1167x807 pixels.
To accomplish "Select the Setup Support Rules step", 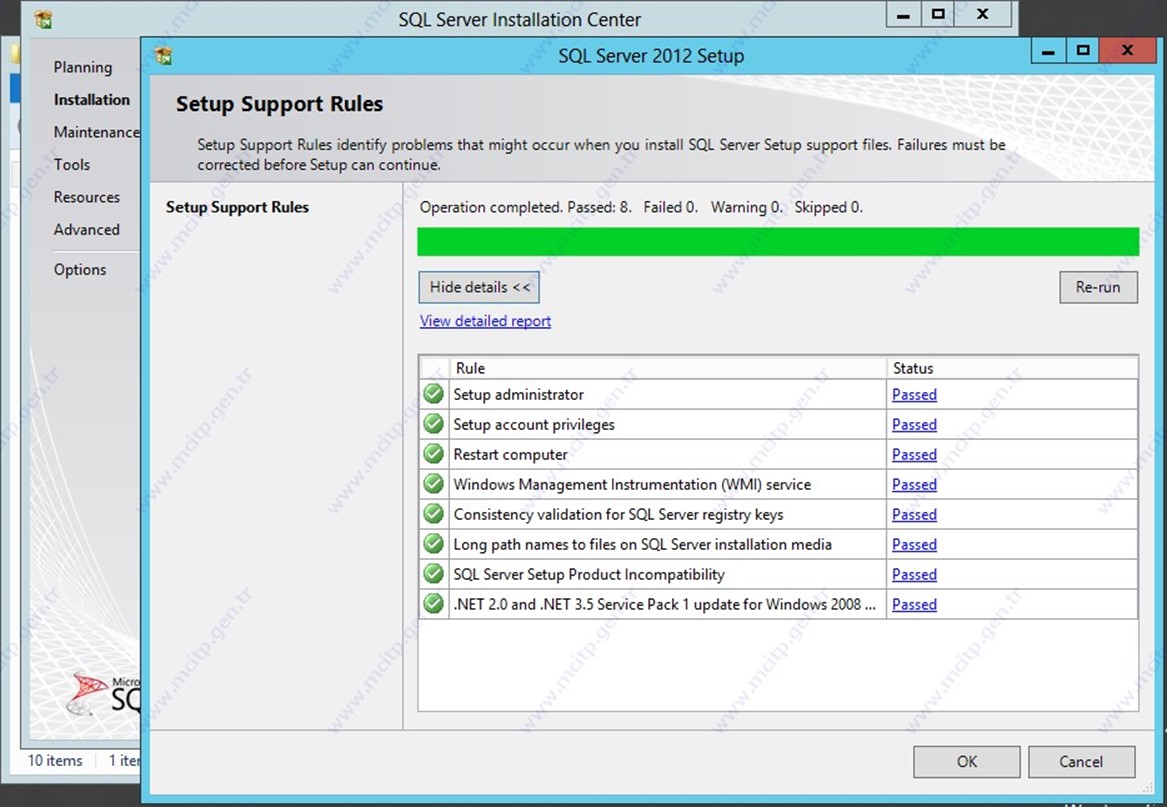I will 237,207.
